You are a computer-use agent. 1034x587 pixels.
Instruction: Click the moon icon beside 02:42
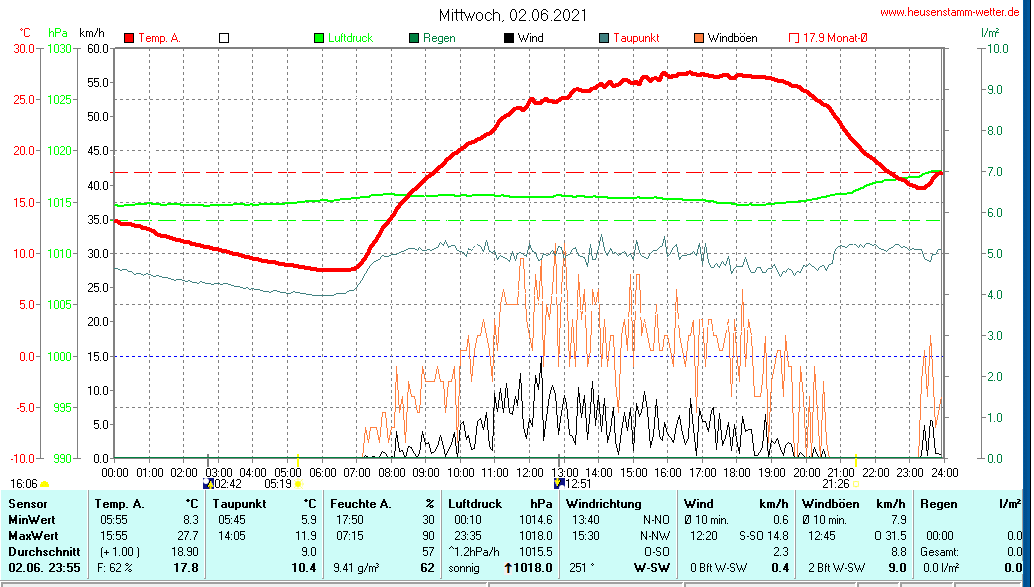click(x=209, y=484)
